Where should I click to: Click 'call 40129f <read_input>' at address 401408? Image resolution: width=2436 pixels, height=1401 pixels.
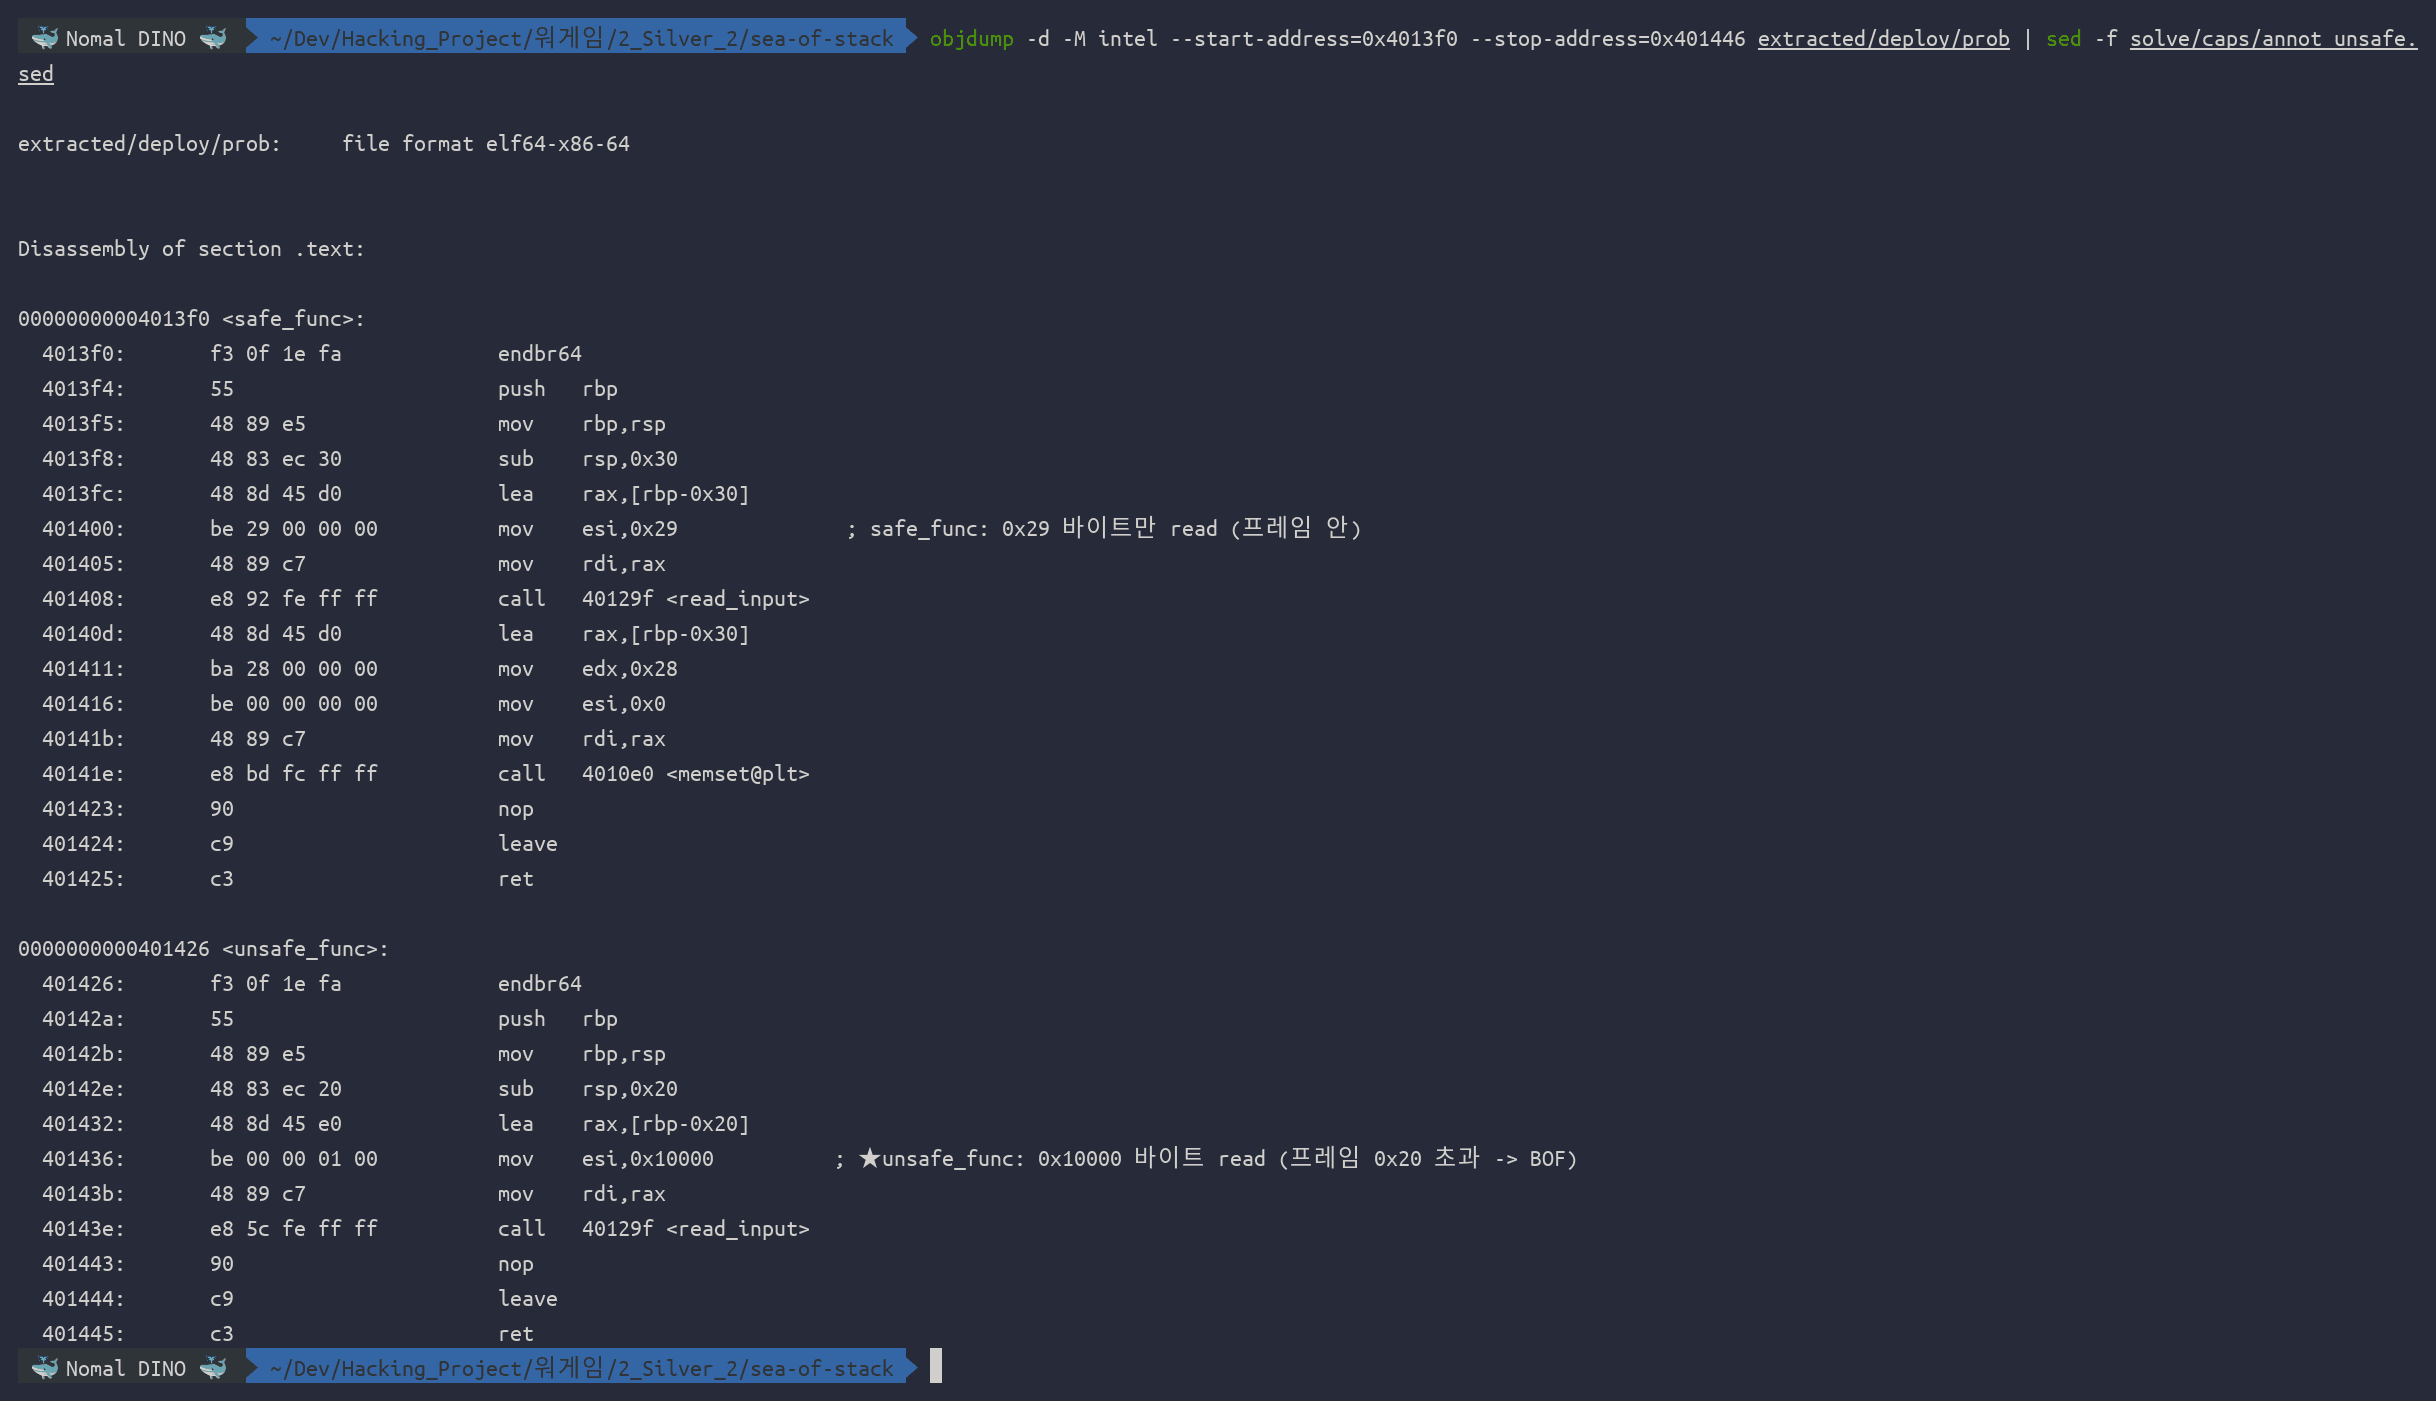pyautogui.click(x=654, y=599)
